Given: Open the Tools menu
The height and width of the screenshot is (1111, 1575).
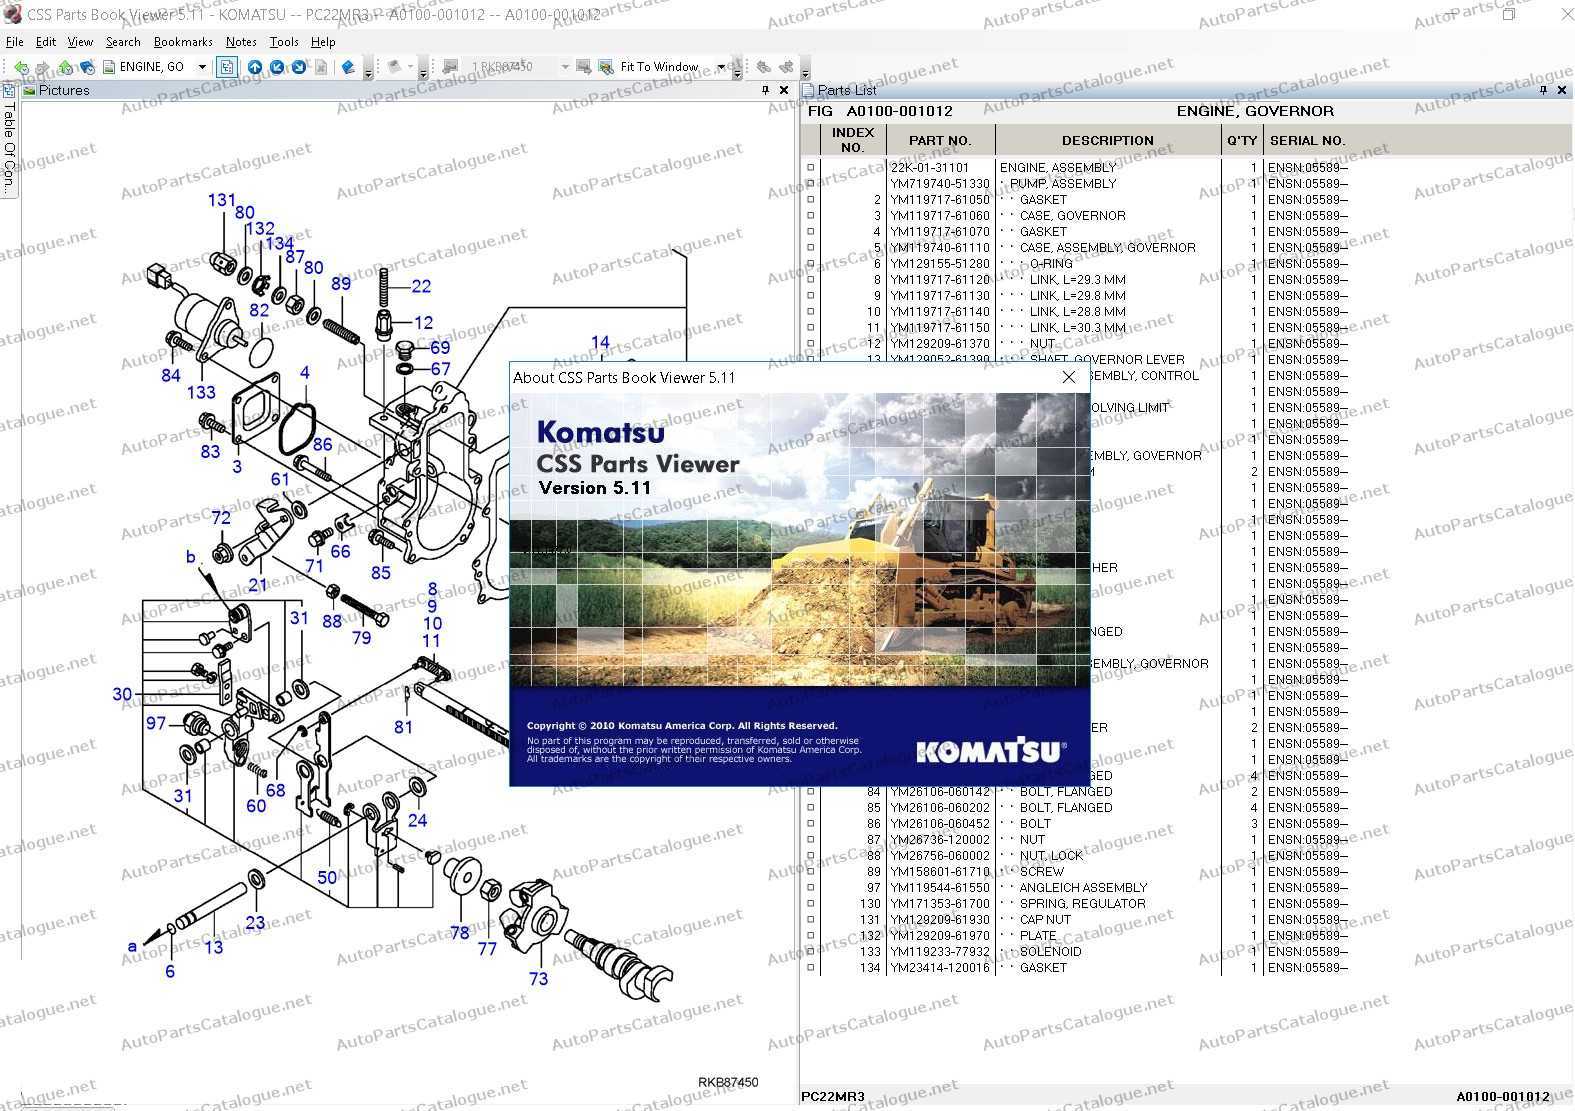Looking at the screenshot, I should pos(284,42).
